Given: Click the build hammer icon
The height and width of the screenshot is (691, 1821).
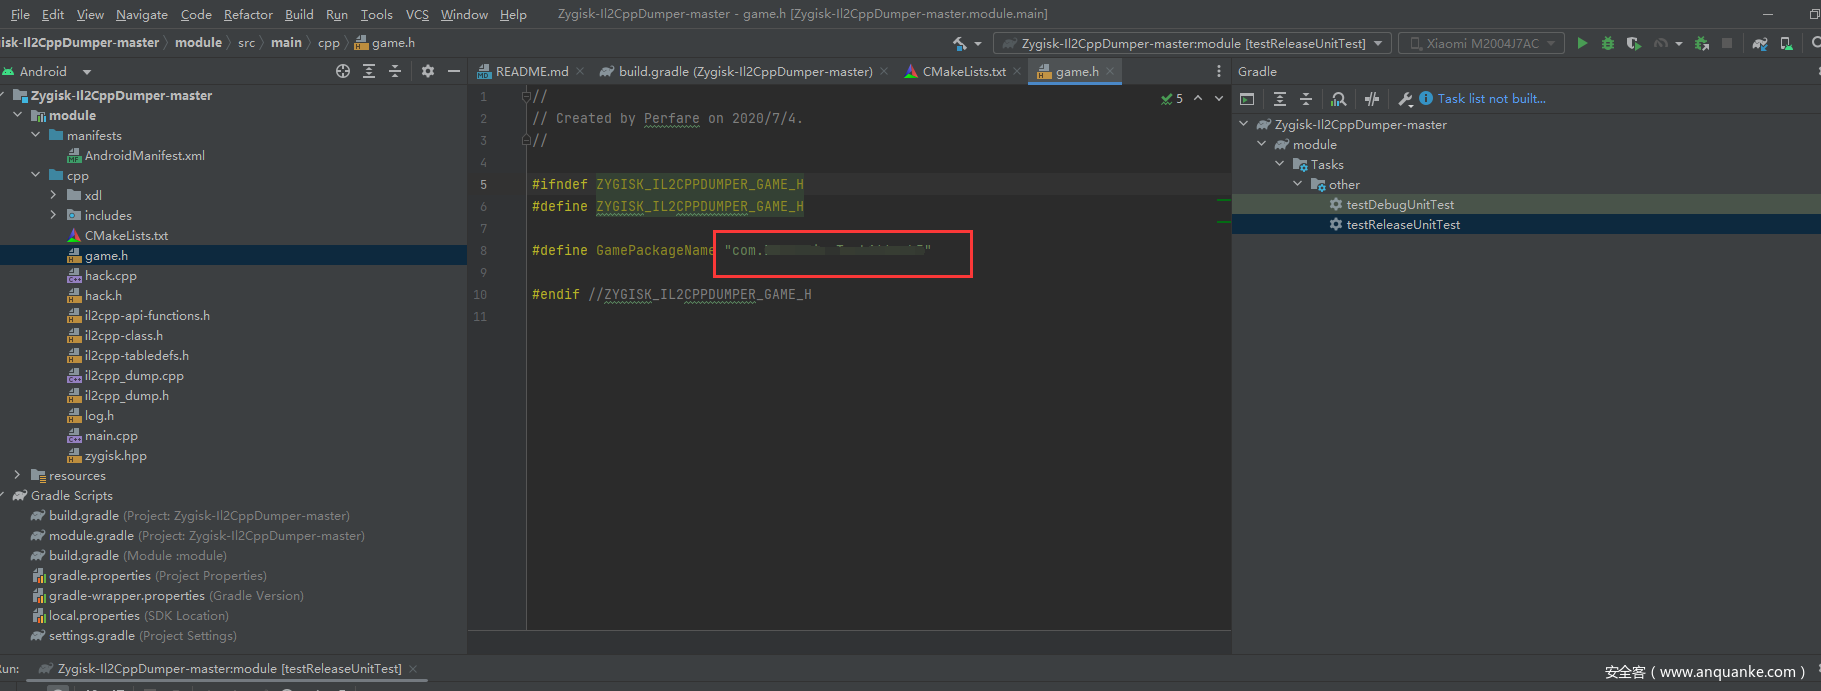Looking at the screenshot, I should click(960, 43).
